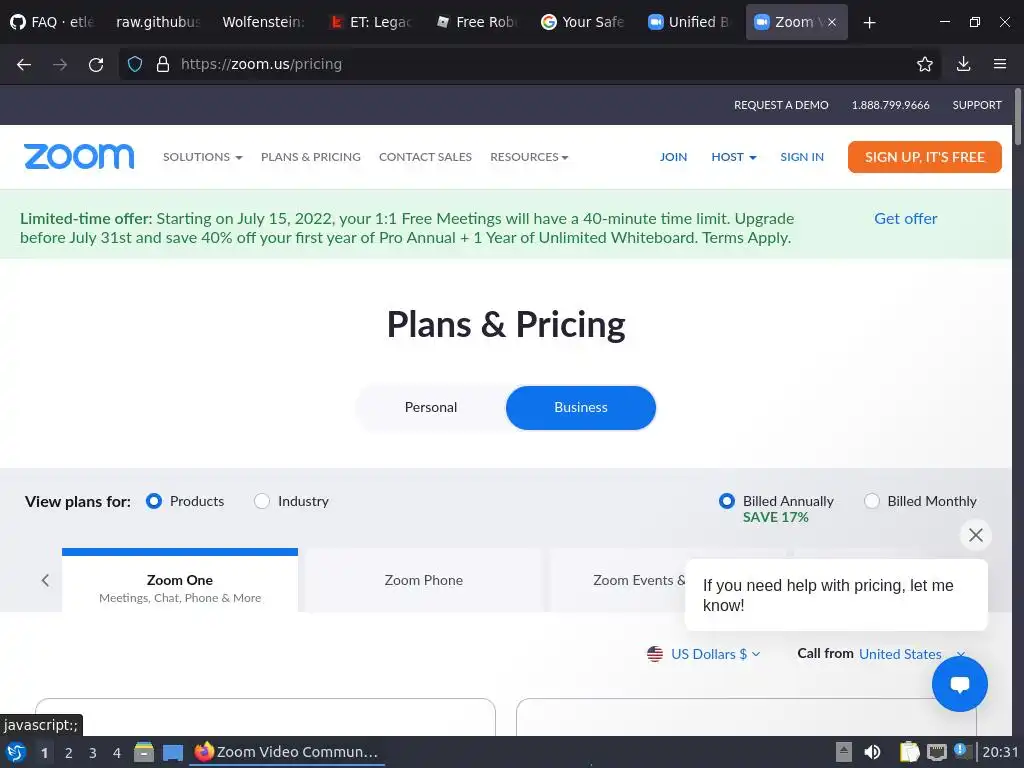Close the active Zoom tab

(x=832, y=22)
